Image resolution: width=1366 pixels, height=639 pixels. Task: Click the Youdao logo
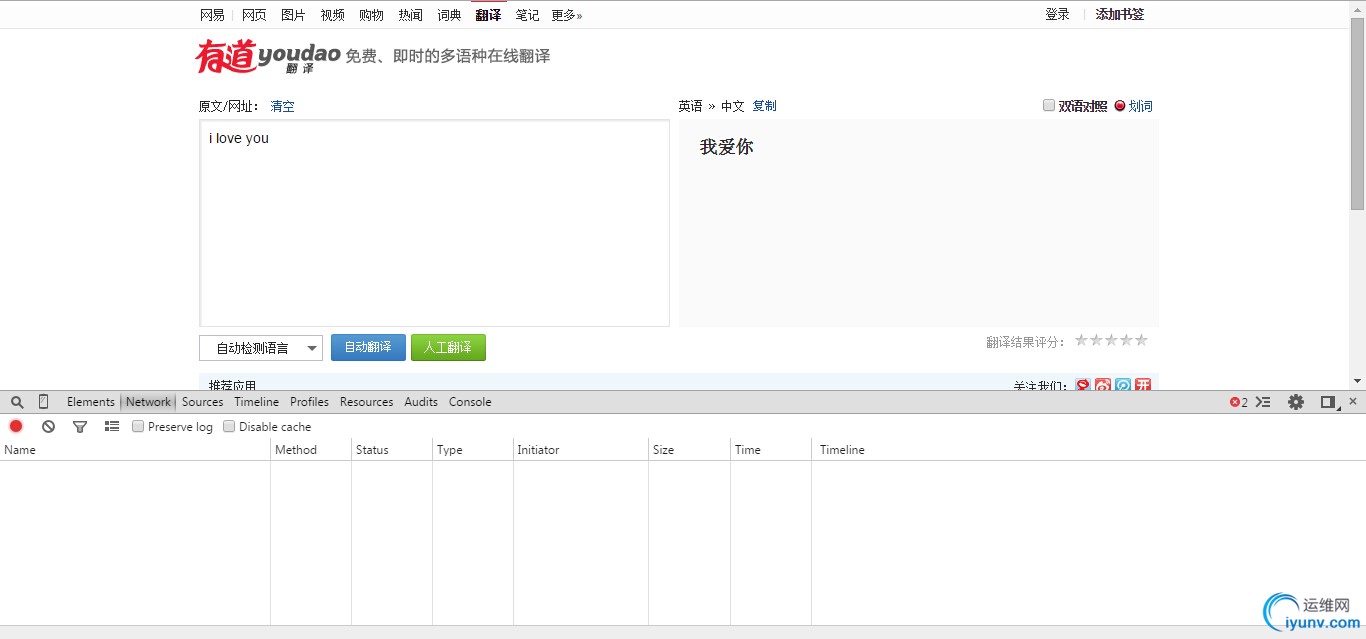tap(268, 56)
